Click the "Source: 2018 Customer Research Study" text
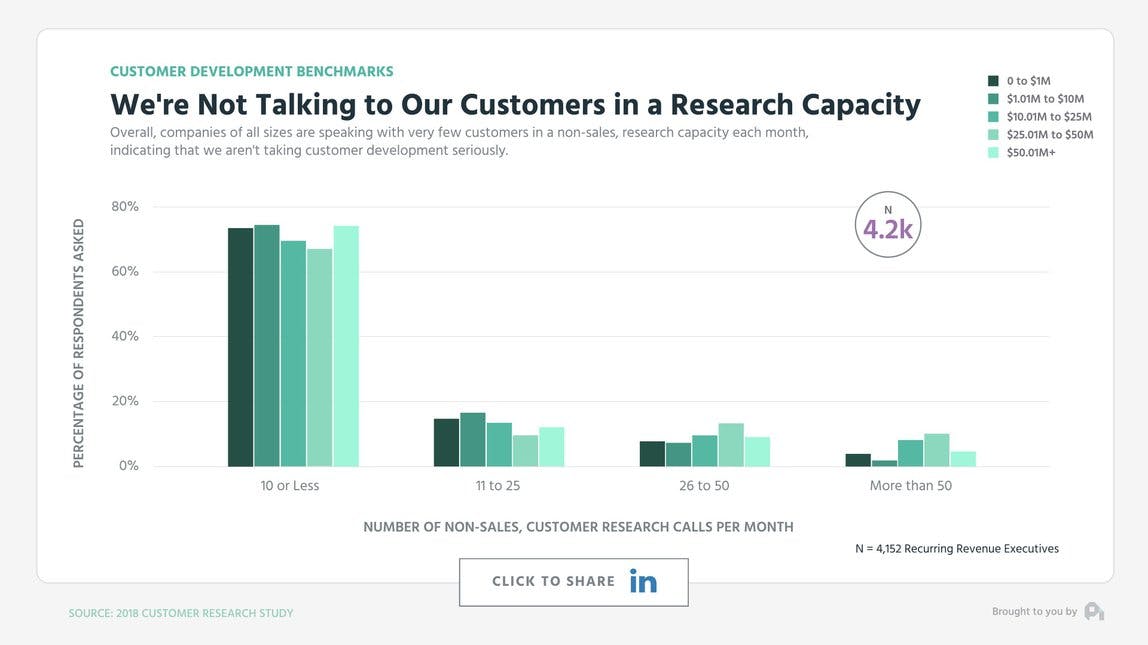 pos(181,613)
